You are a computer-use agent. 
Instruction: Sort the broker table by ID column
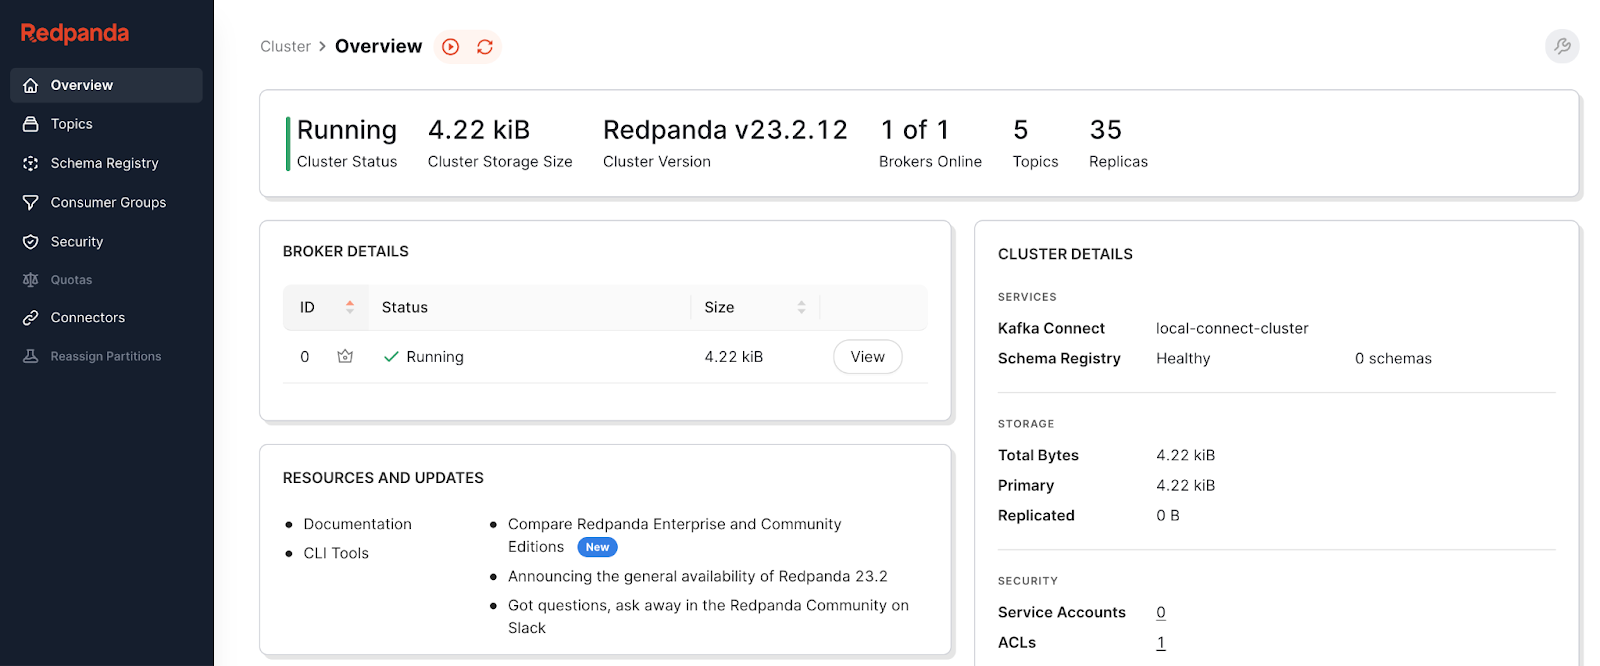349,307
